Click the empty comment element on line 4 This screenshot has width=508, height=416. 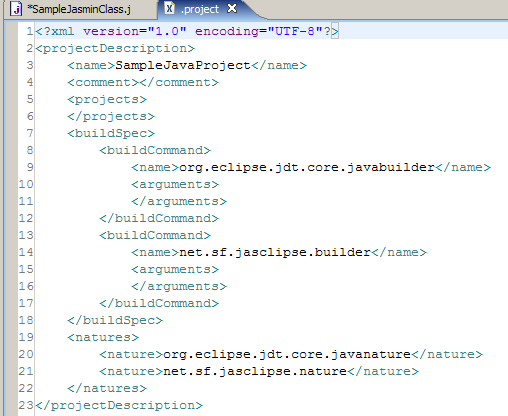(143, 82)
